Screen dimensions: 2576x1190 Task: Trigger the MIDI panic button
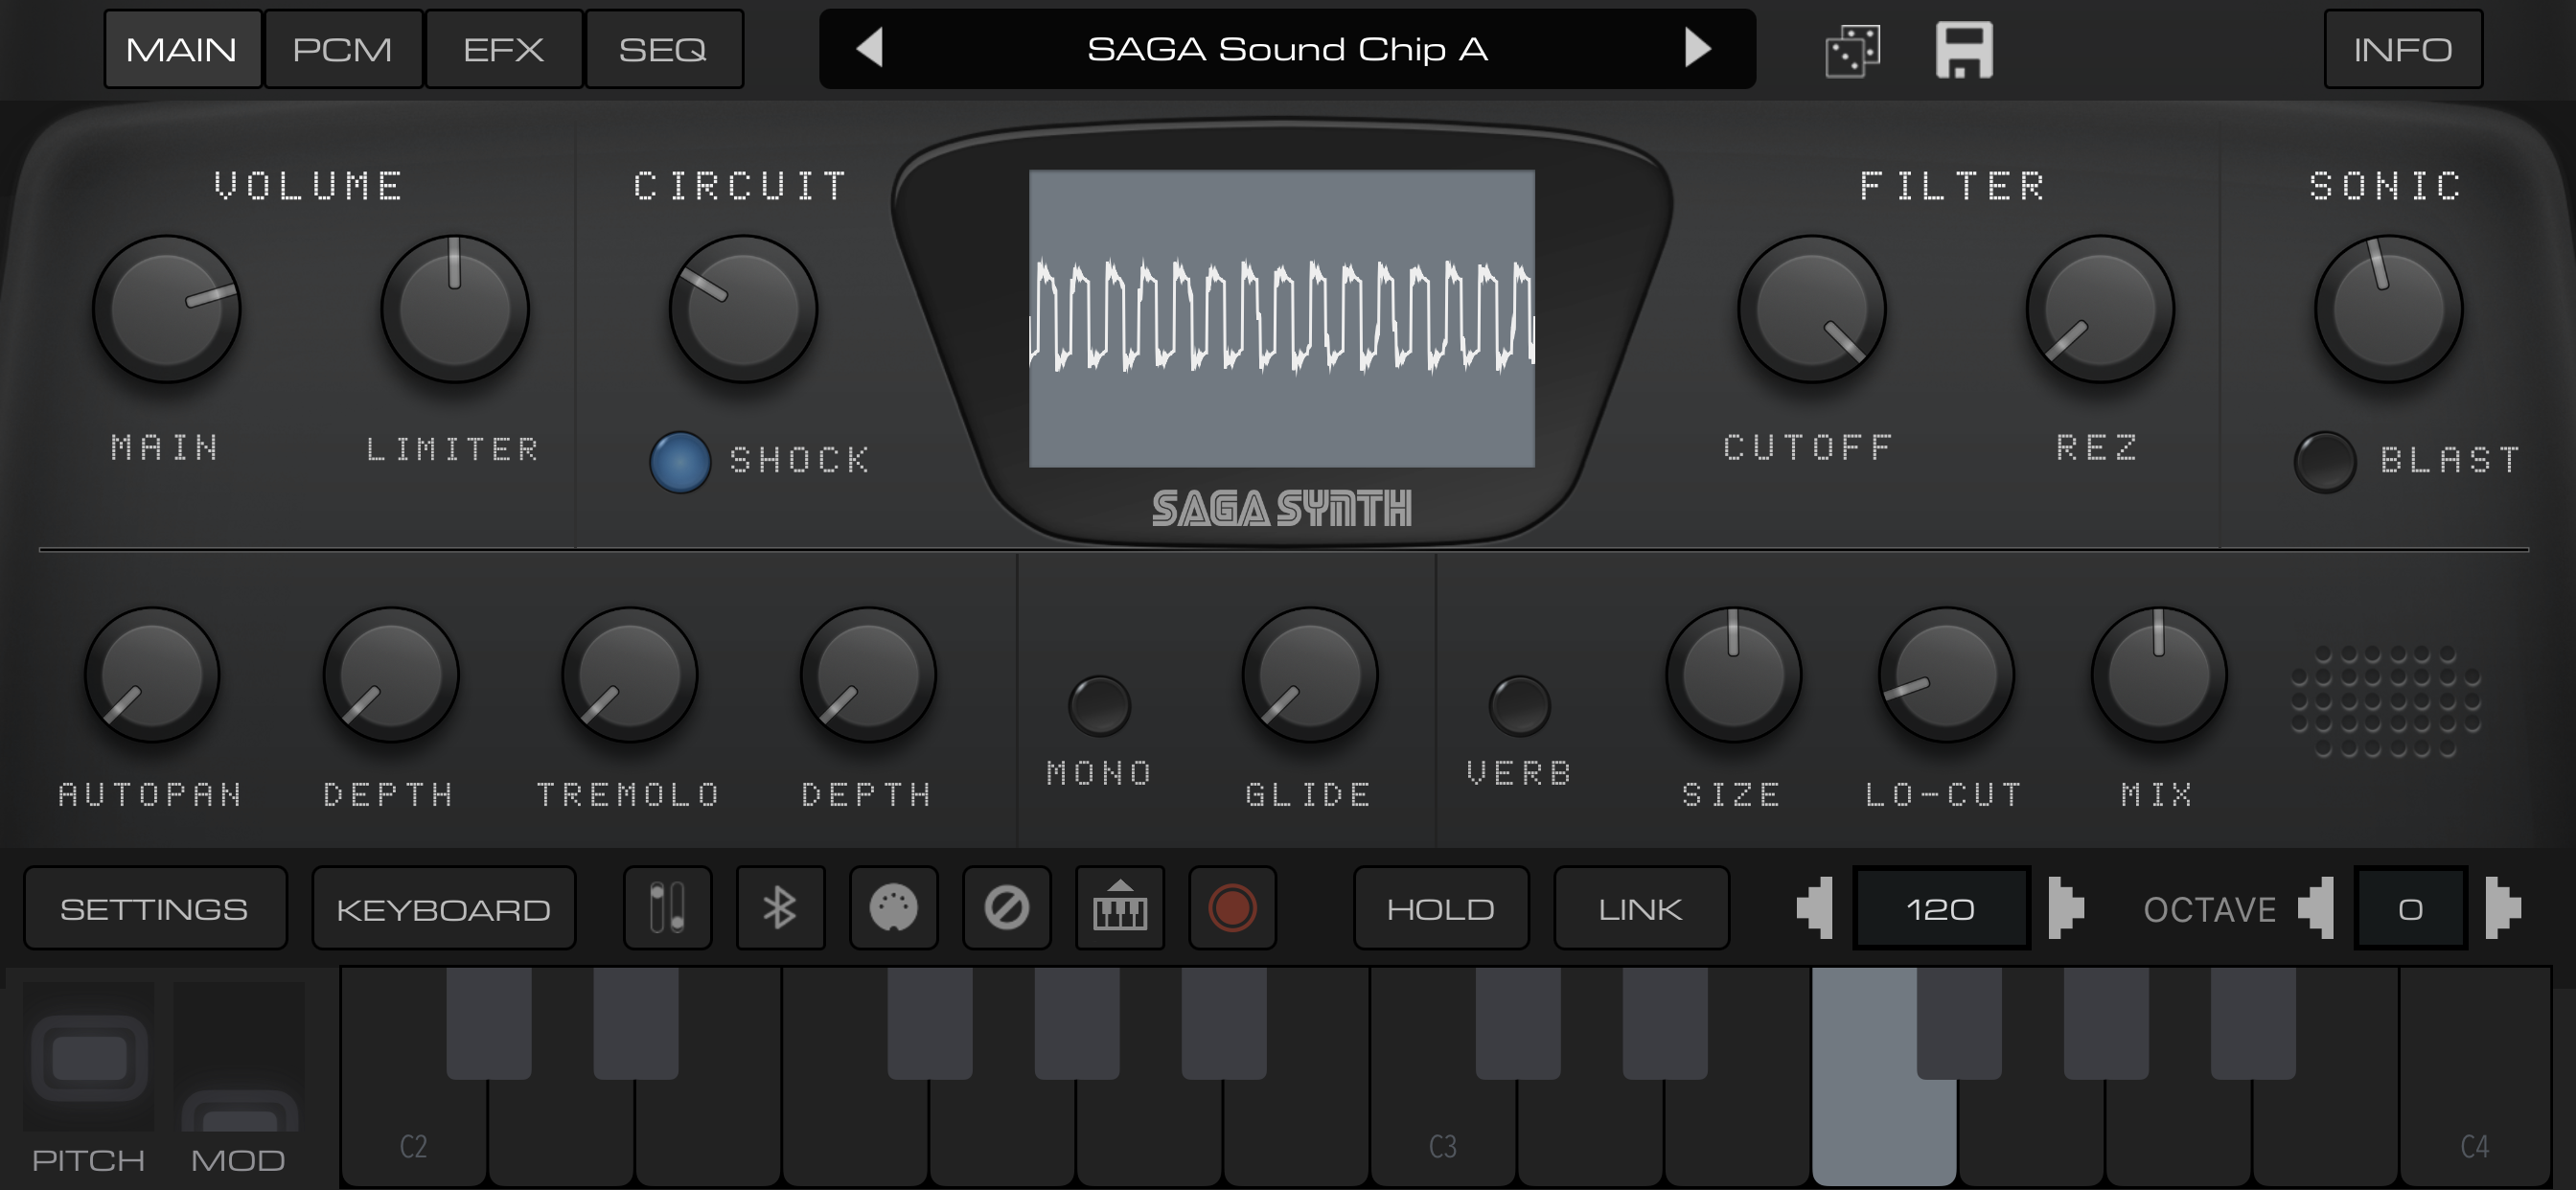pos(1007,907)
